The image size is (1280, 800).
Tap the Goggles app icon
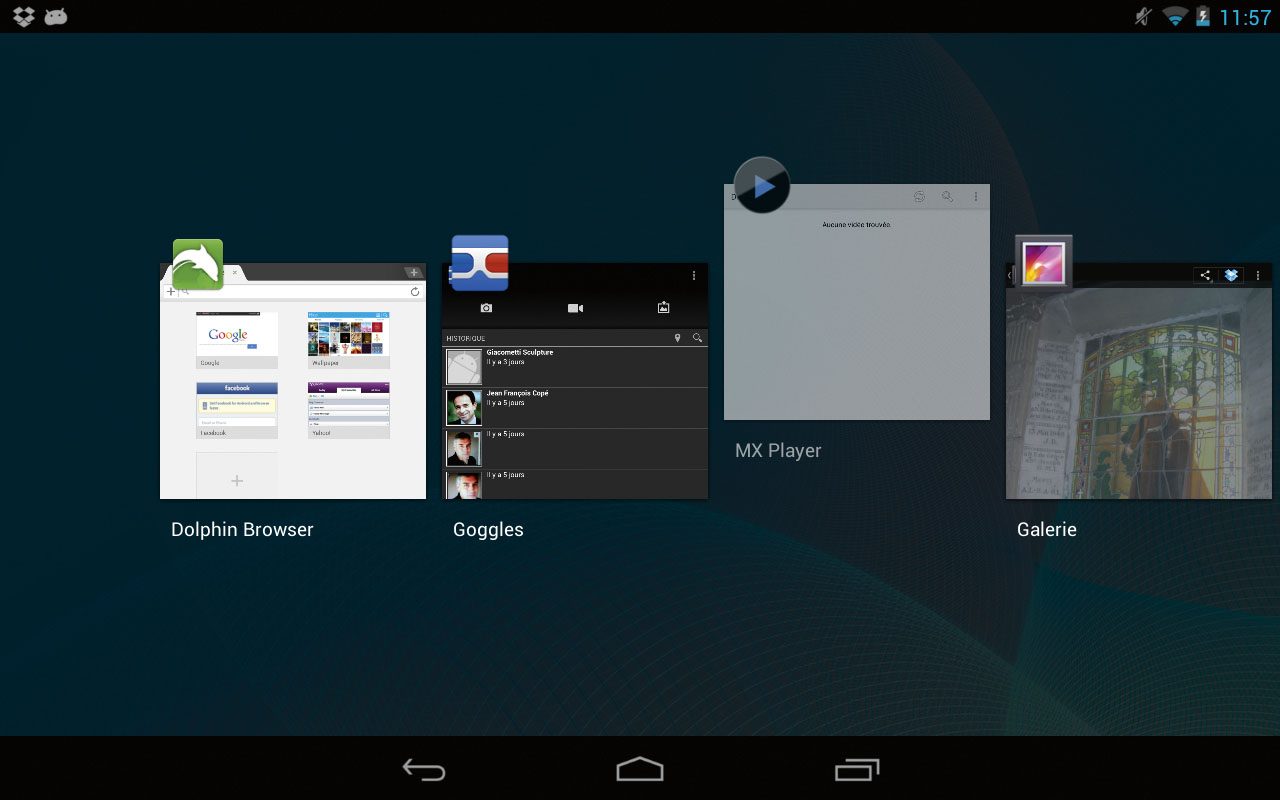(480, 264)
